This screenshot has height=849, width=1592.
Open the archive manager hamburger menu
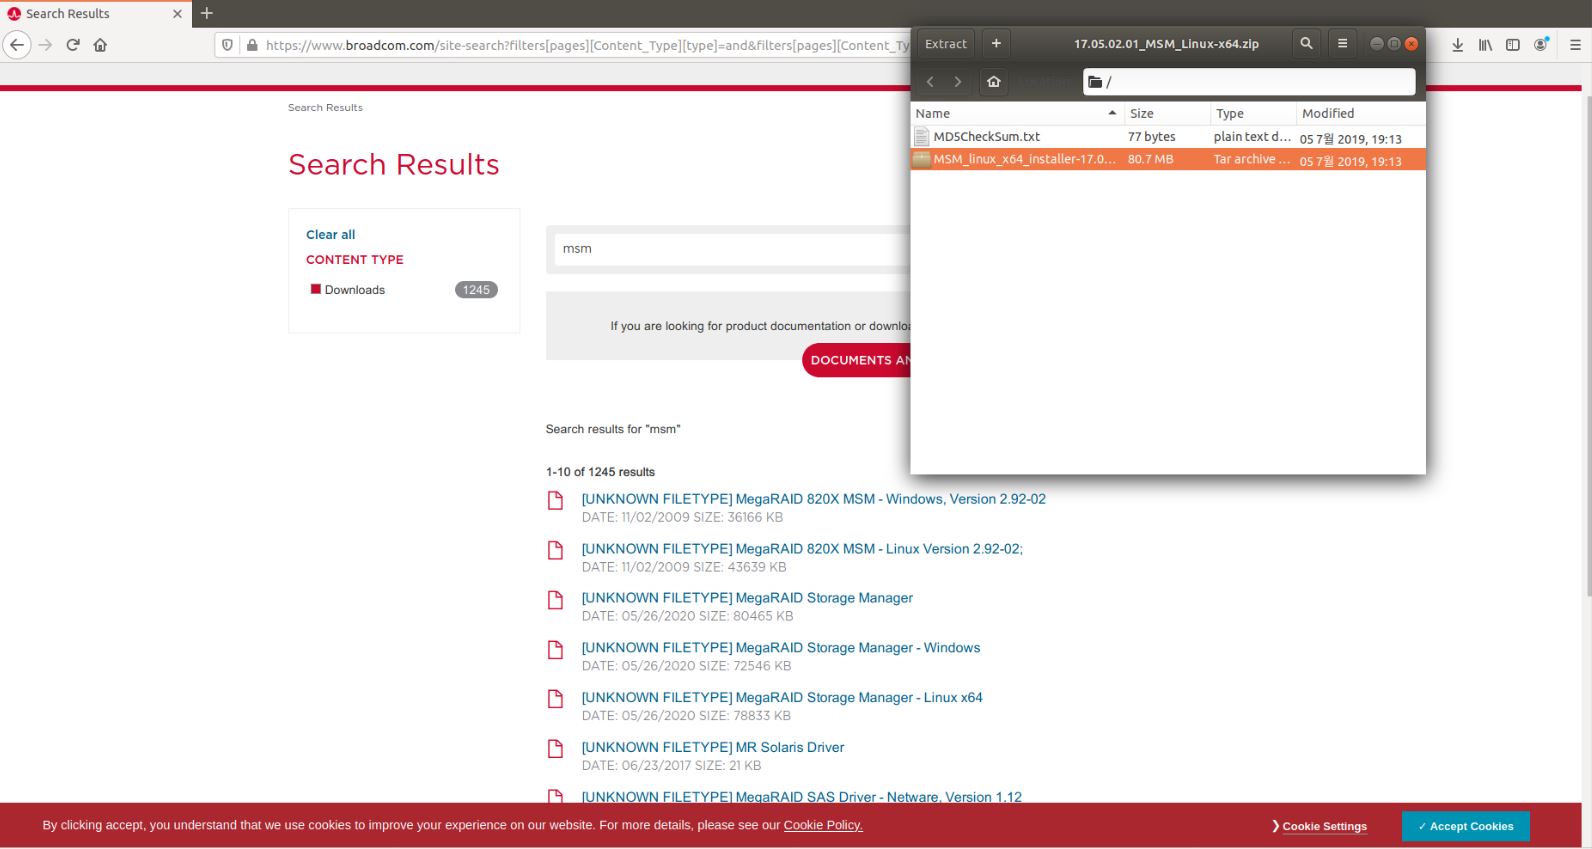[1342, 44]
